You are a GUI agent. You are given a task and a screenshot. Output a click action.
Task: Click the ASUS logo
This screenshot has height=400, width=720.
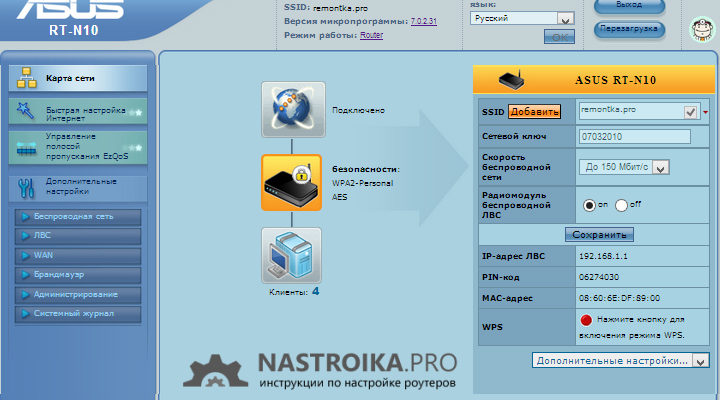tap(70, 9)
